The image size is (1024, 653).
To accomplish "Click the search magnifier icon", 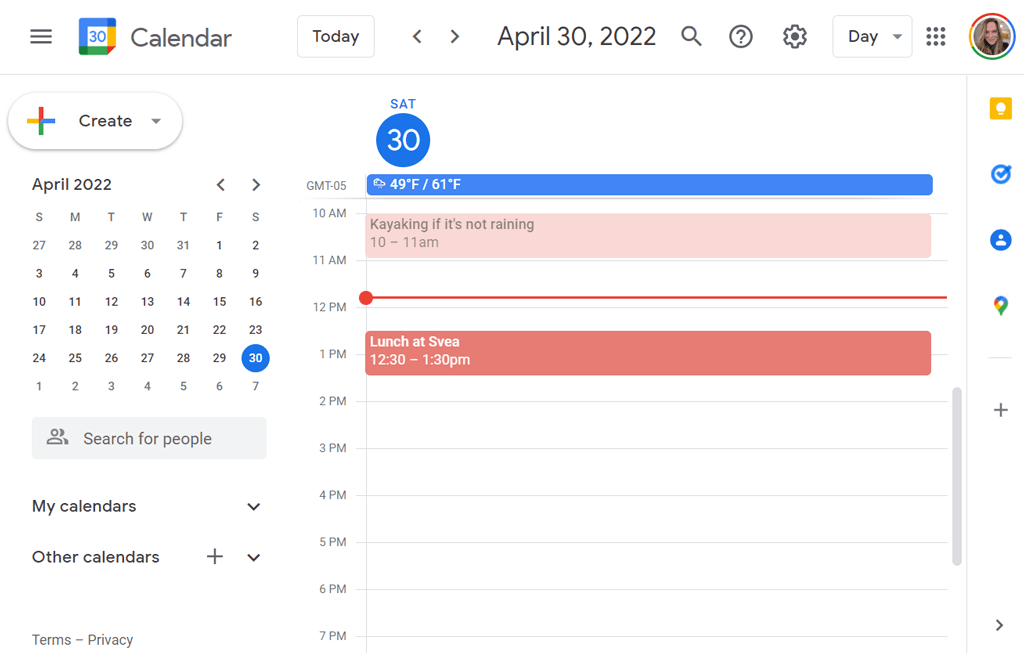I will click(x=691, y=37).
